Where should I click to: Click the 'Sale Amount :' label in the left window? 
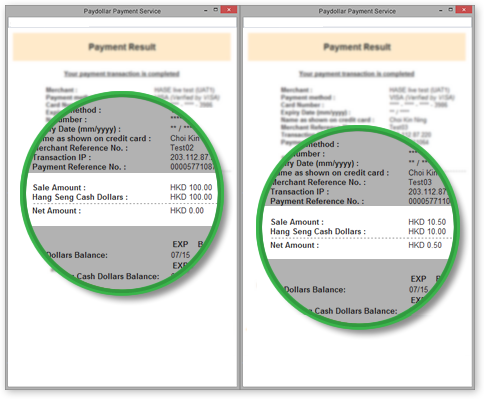[59, 187]
